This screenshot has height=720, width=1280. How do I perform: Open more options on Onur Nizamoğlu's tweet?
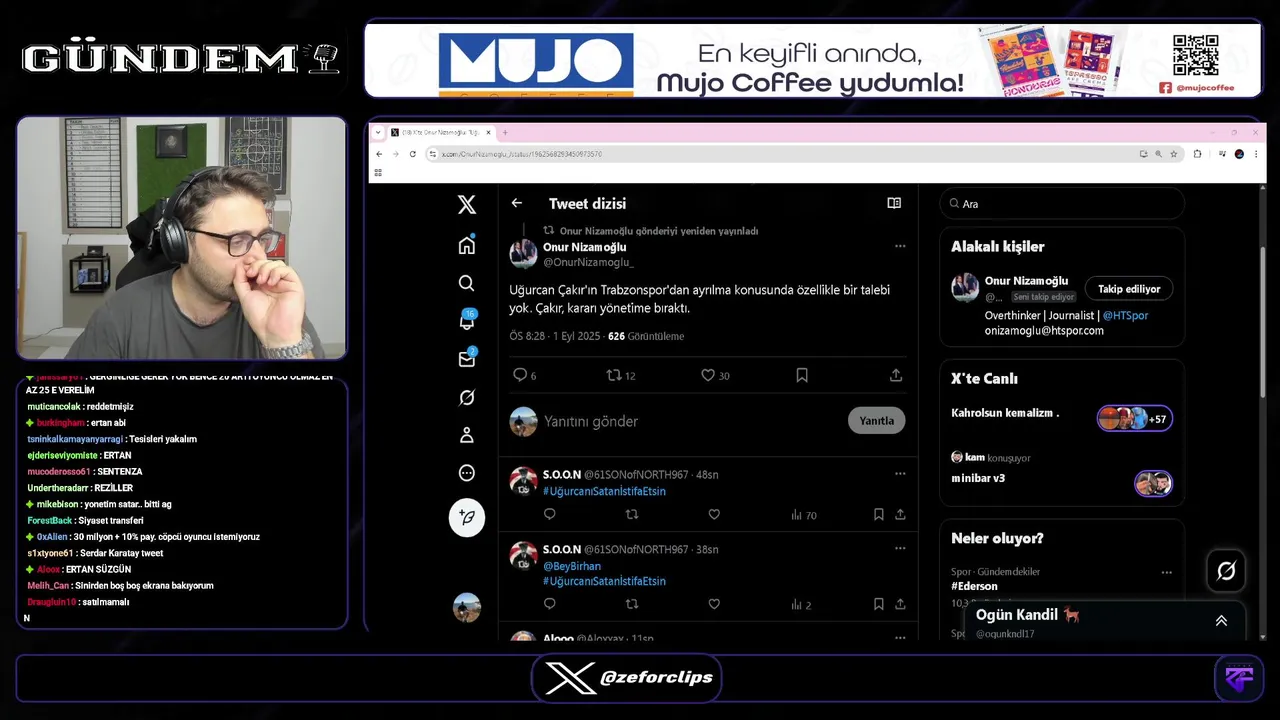(900, 246)
